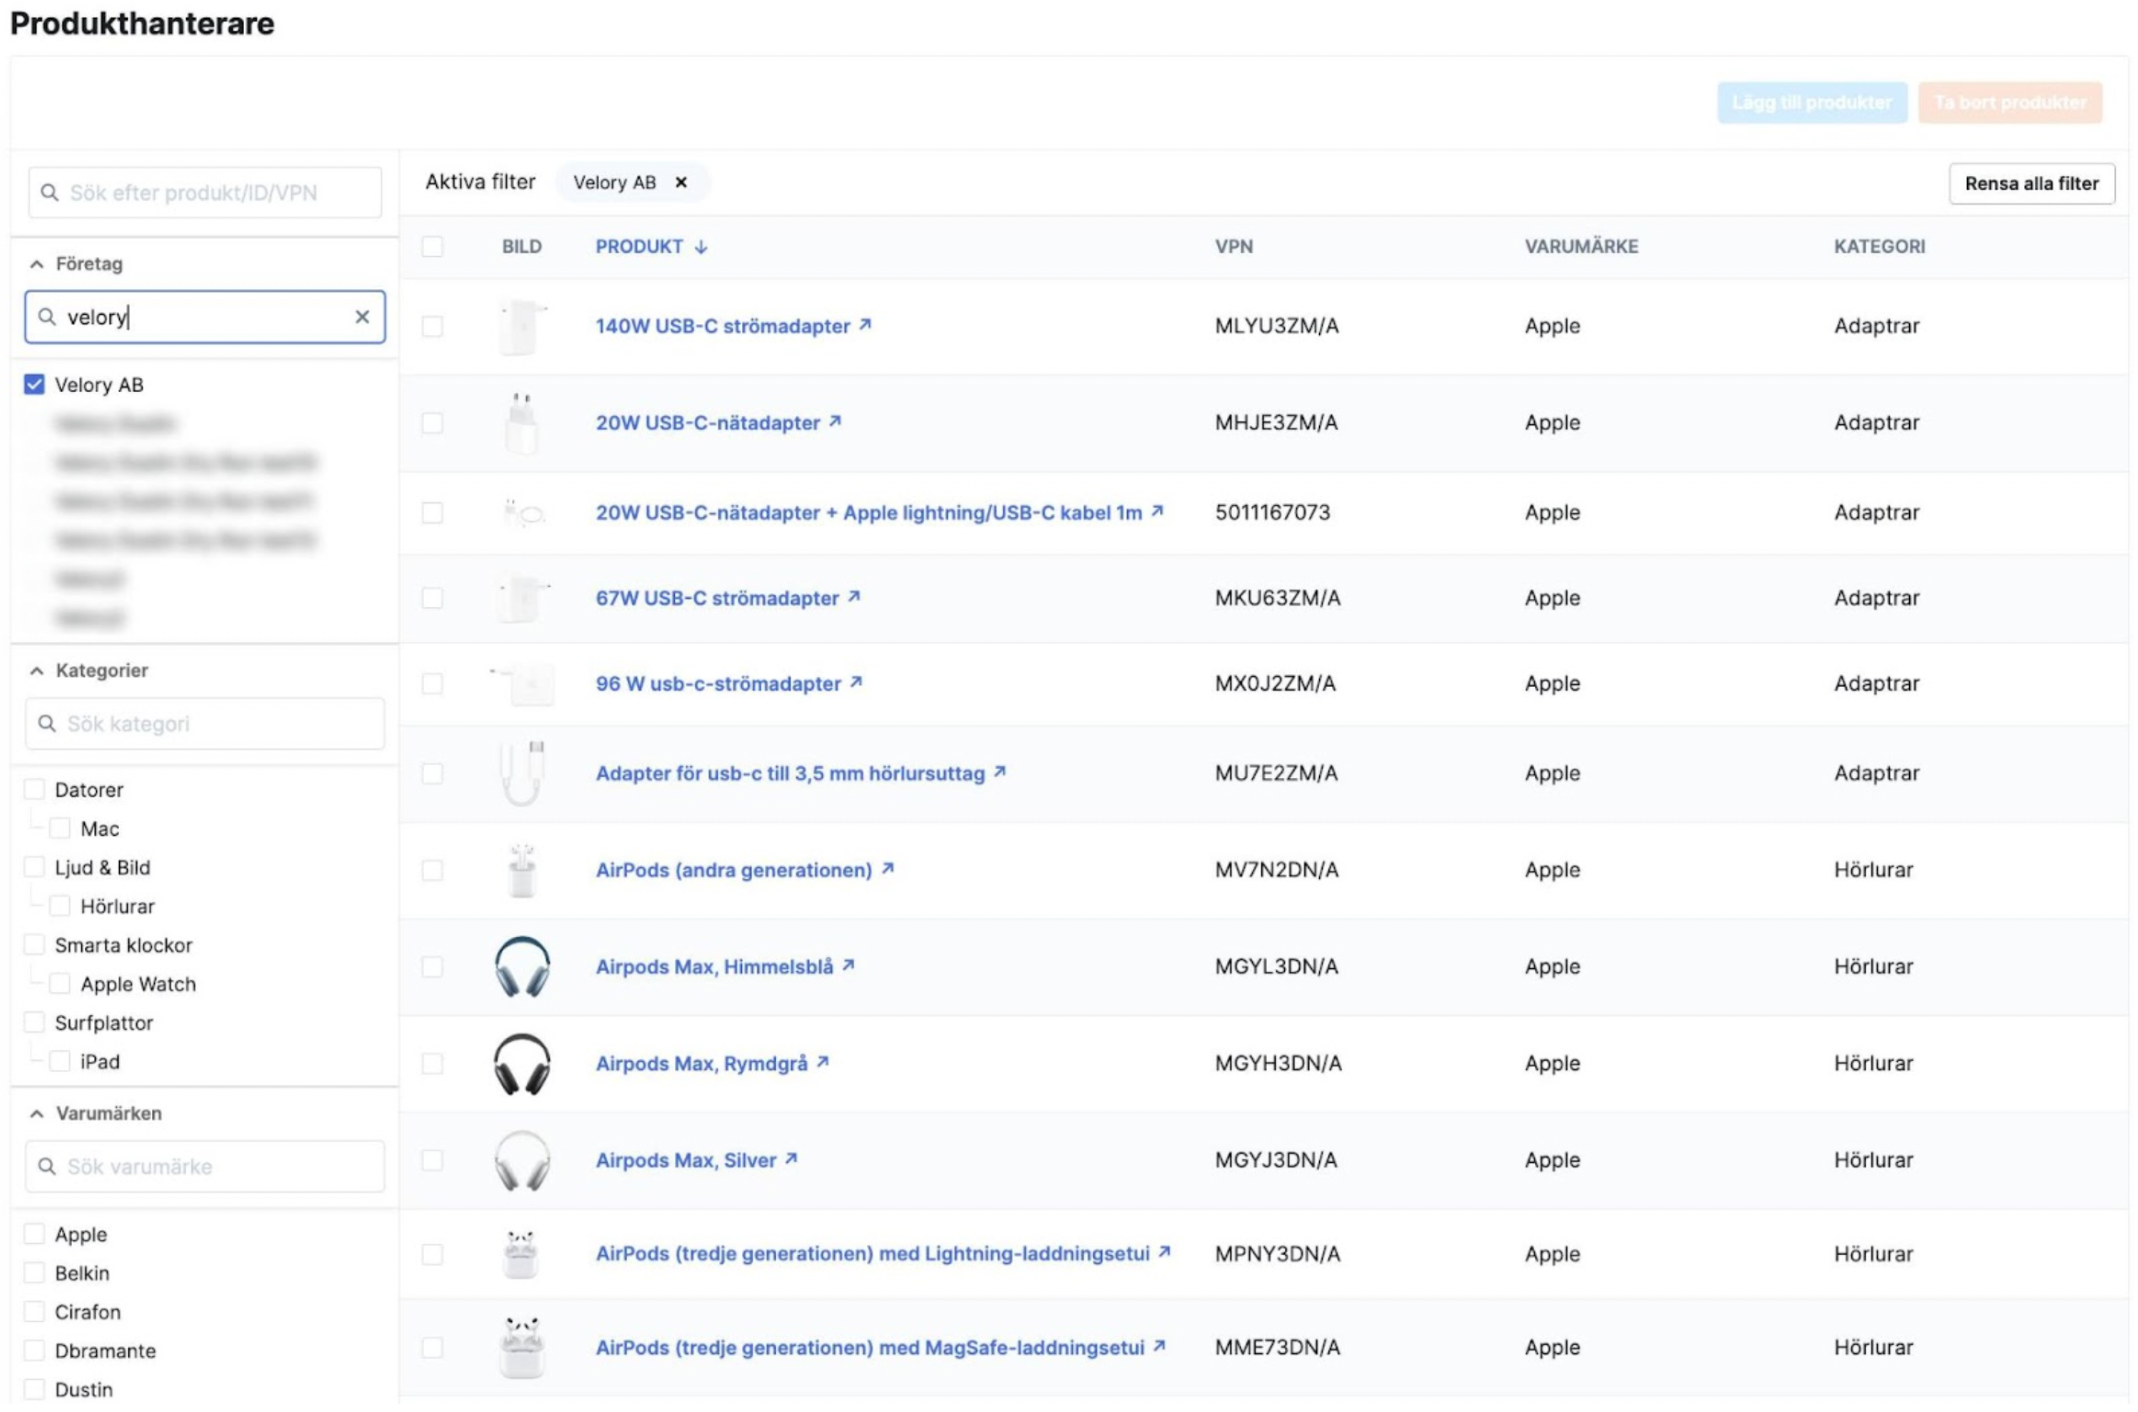The width and height of the screenshot is (2138, 1412).
Task: Click the Dustin brand label
Action: point(84,1389)
